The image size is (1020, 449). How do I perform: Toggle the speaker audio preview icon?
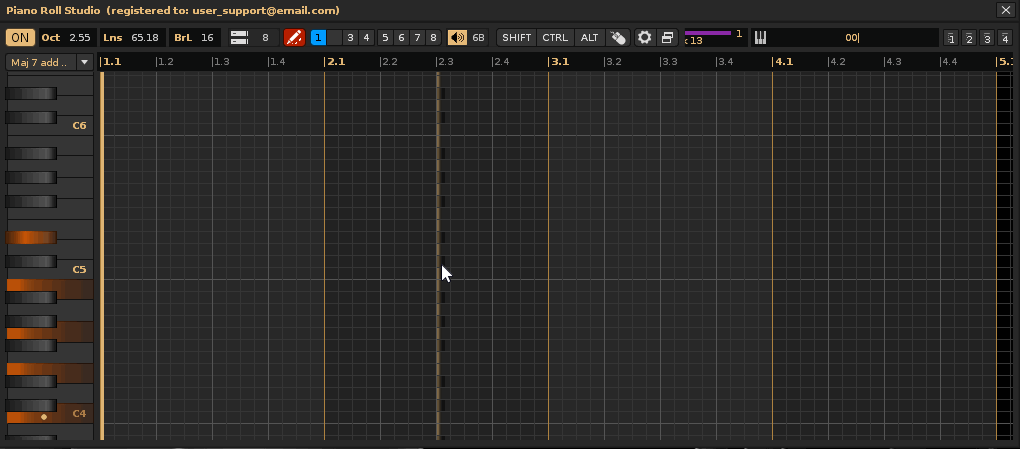[x=457, y=38]
